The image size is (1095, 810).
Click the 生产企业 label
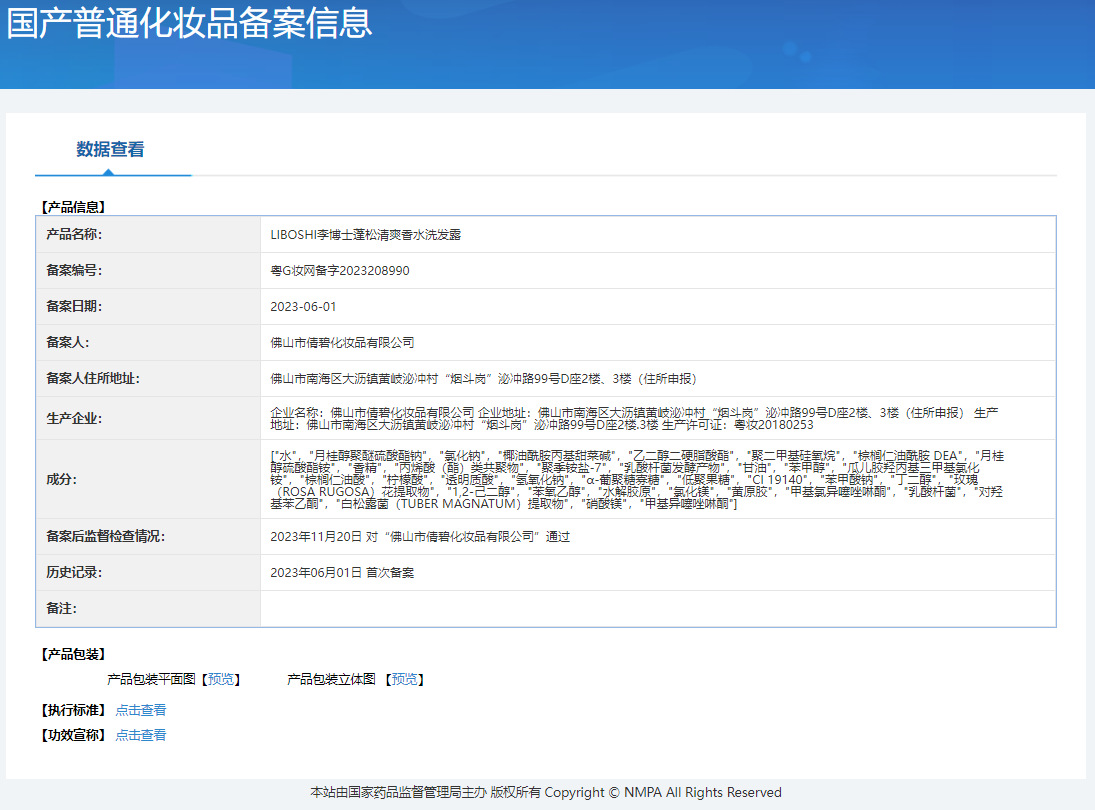tap(74, 418)
